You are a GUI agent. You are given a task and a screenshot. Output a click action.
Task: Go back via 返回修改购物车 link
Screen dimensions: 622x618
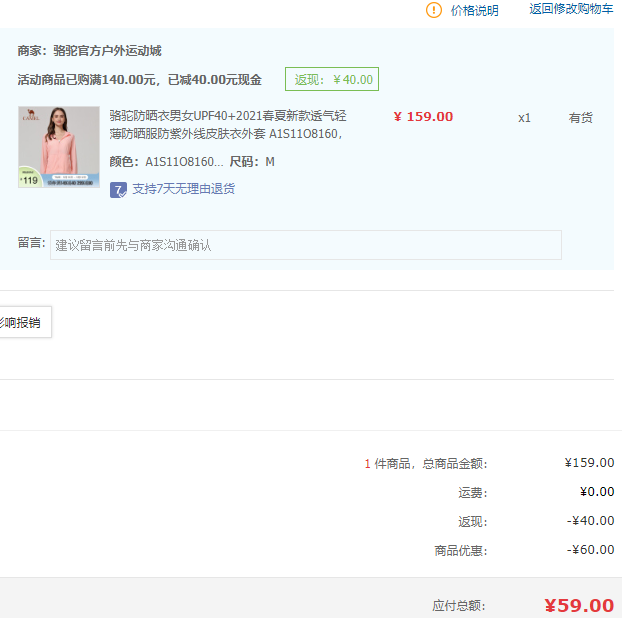[571, 9]
